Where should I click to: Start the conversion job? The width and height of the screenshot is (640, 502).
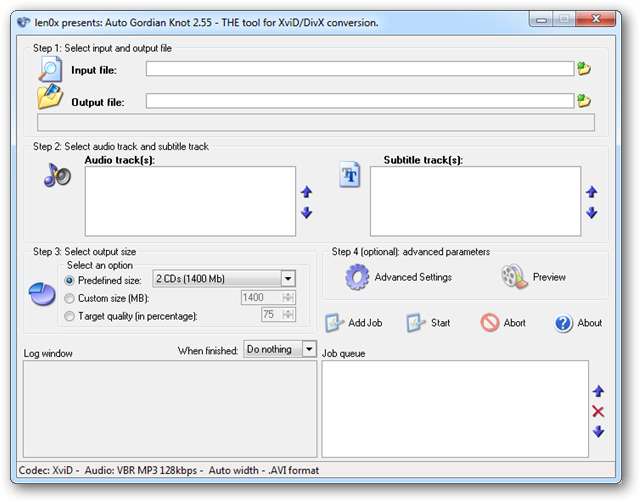point(428,323)
